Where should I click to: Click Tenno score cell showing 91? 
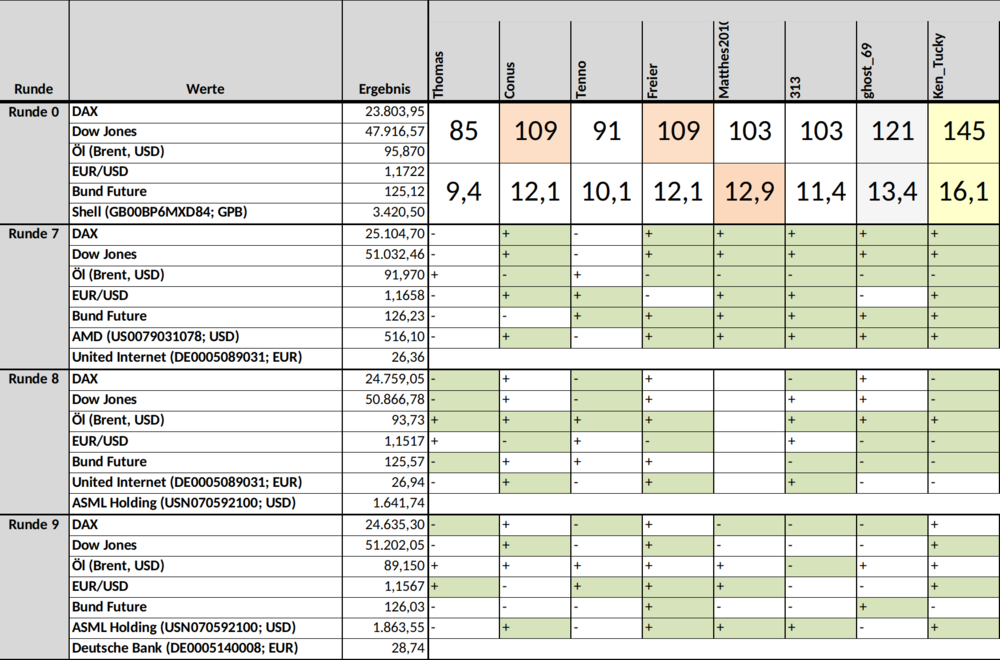(607, 132)
